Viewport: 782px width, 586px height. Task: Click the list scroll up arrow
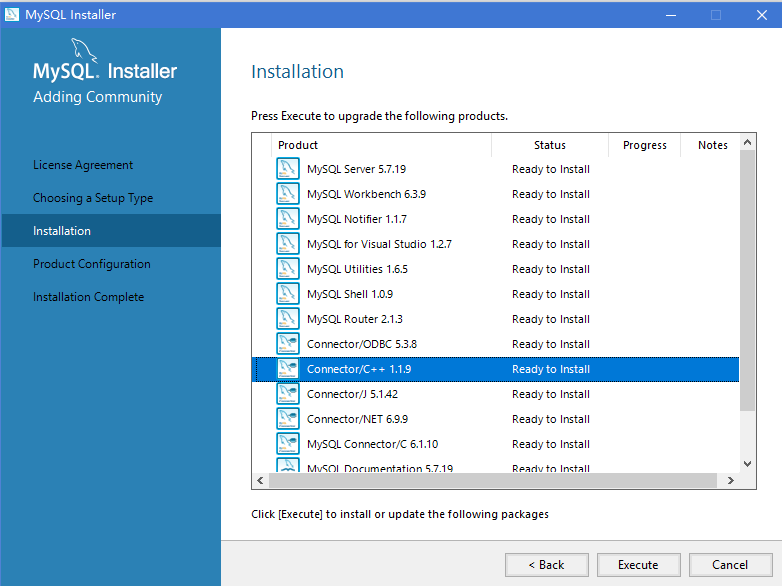(747, 143)
